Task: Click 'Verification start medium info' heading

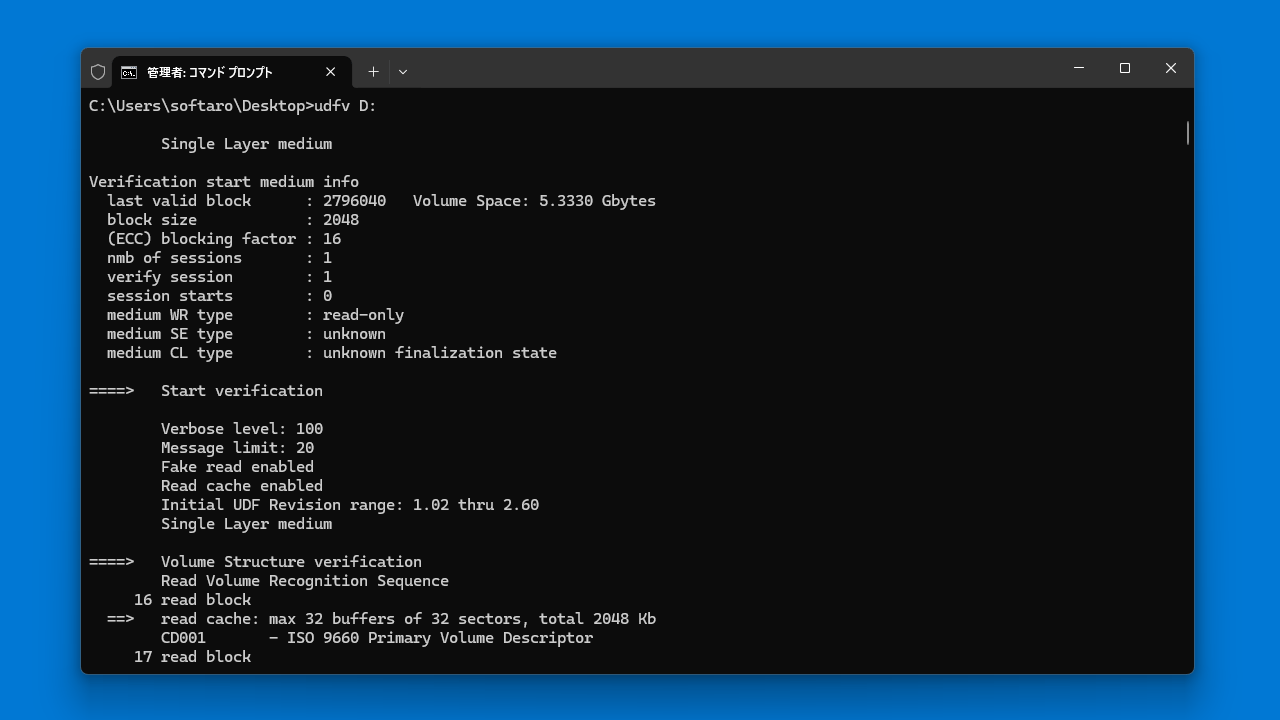Action: click(224, 182)
